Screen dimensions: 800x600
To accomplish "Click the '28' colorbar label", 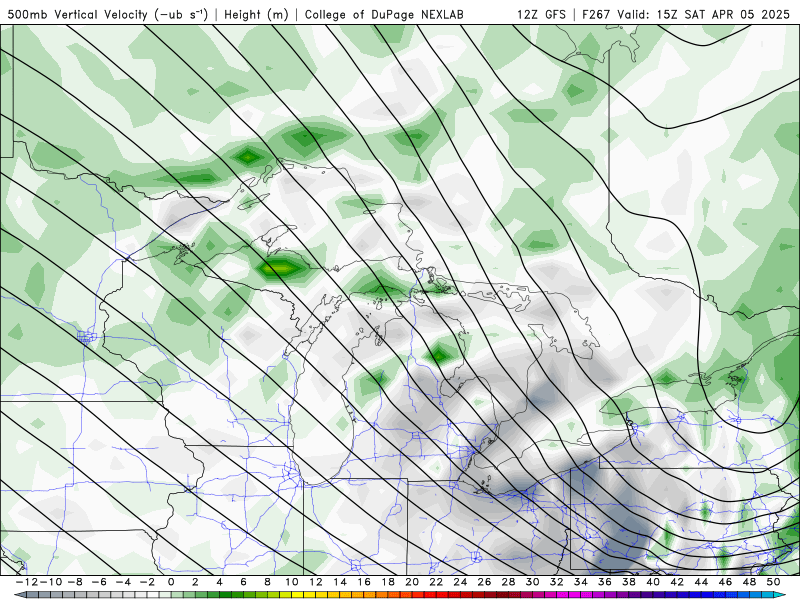I will [x=509, y=582].
